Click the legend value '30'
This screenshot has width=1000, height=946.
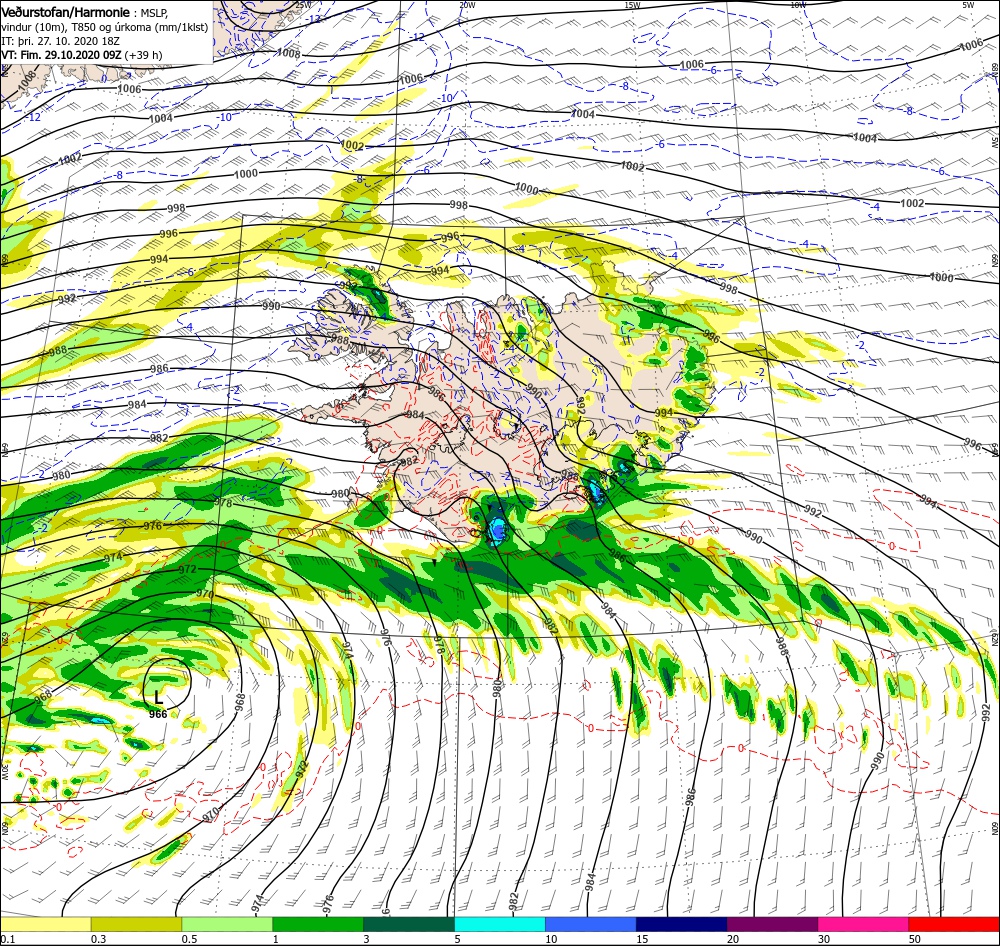point(823,939)
